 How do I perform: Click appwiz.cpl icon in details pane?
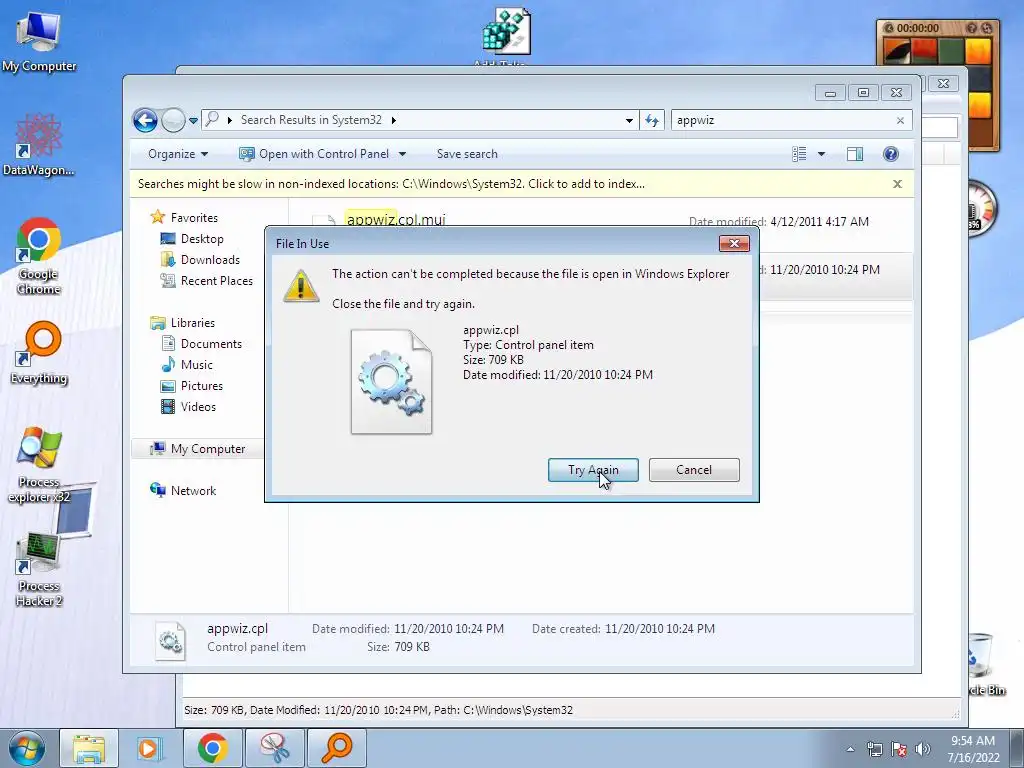click(170, 641)
